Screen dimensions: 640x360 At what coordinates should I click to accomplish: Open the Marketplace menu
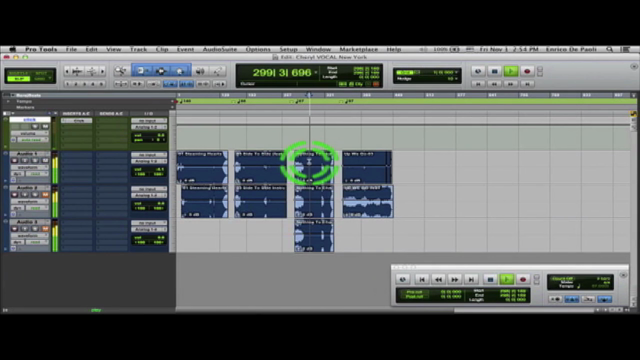coord(358,49)
